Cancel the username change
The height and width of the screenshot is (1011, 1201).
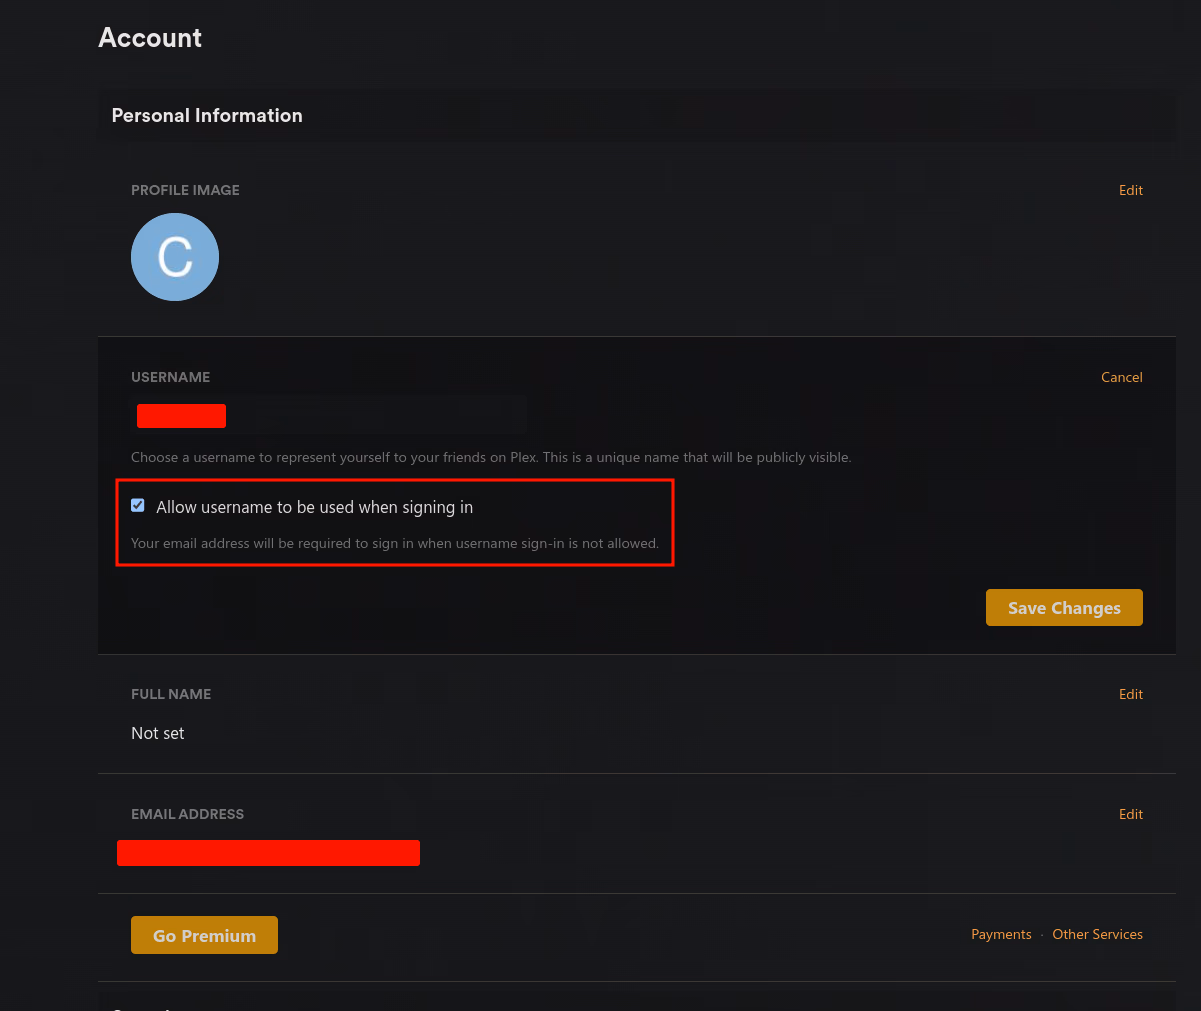[1121, 377]
